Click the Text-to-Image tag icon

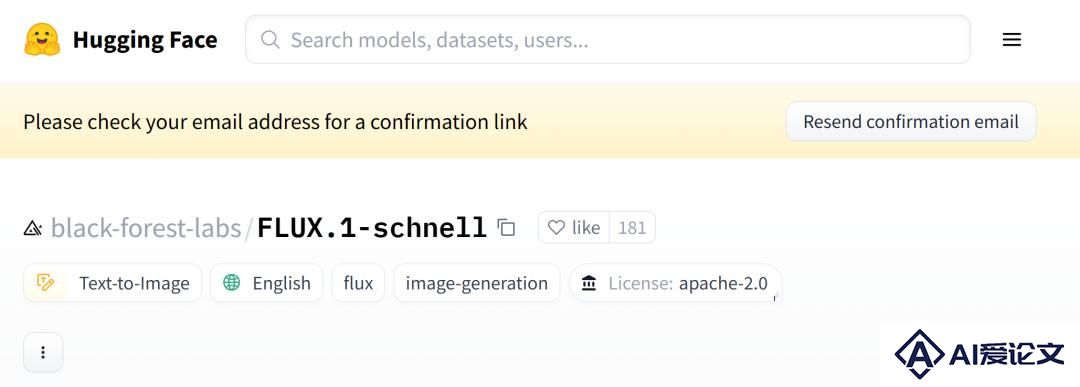coord(45,283)
